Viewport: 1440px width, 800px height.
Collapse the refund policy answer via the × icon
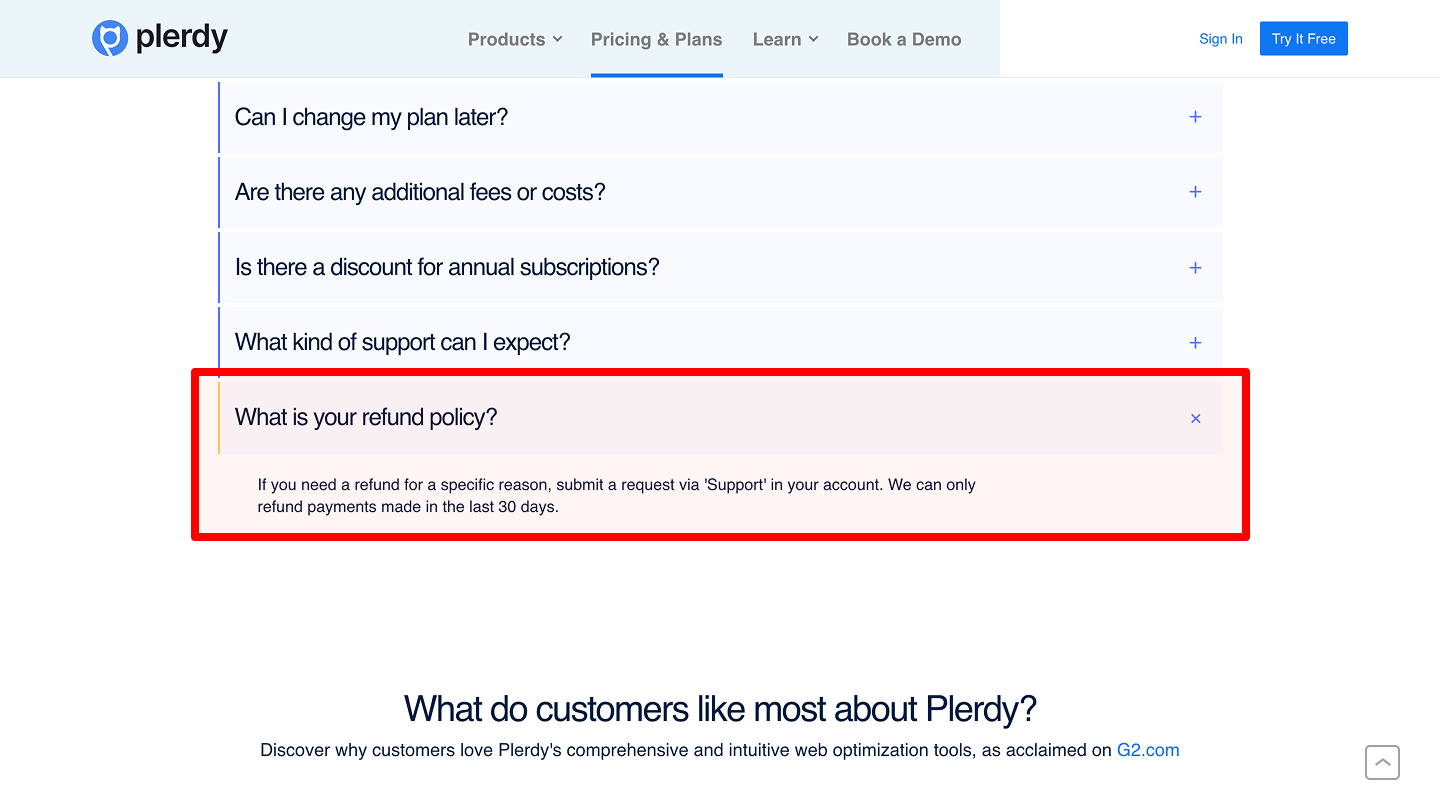(x=1195, y=418)
